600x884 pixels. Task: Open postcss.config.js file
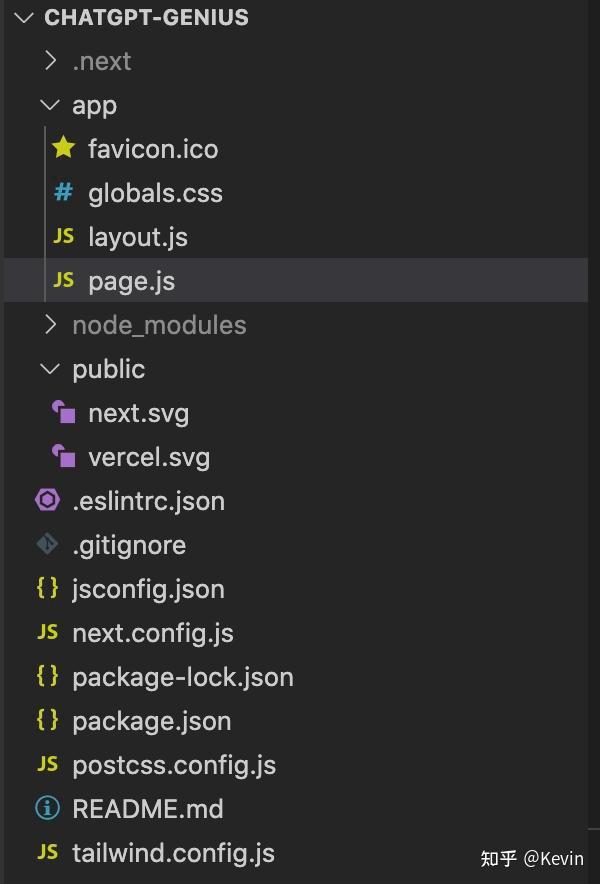pyautogui.click(x=173, y=765)
